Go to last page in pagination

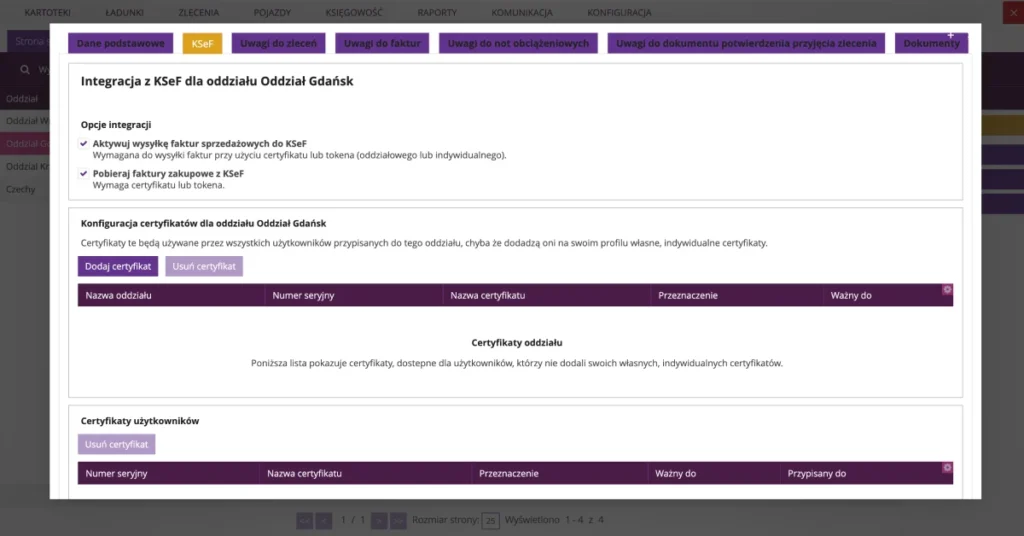coord(398,520)
